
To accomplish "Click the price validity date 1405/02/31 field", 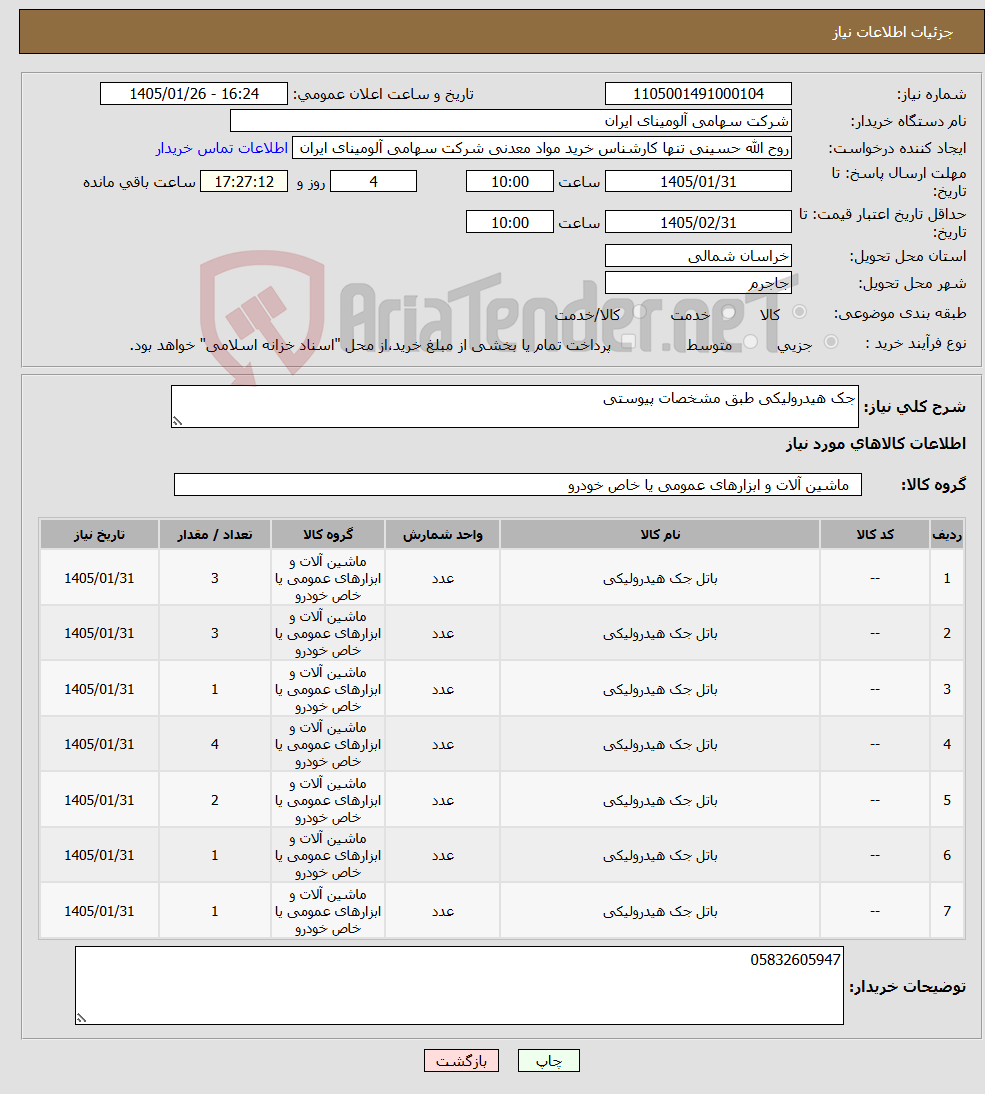I will [698, 222].
